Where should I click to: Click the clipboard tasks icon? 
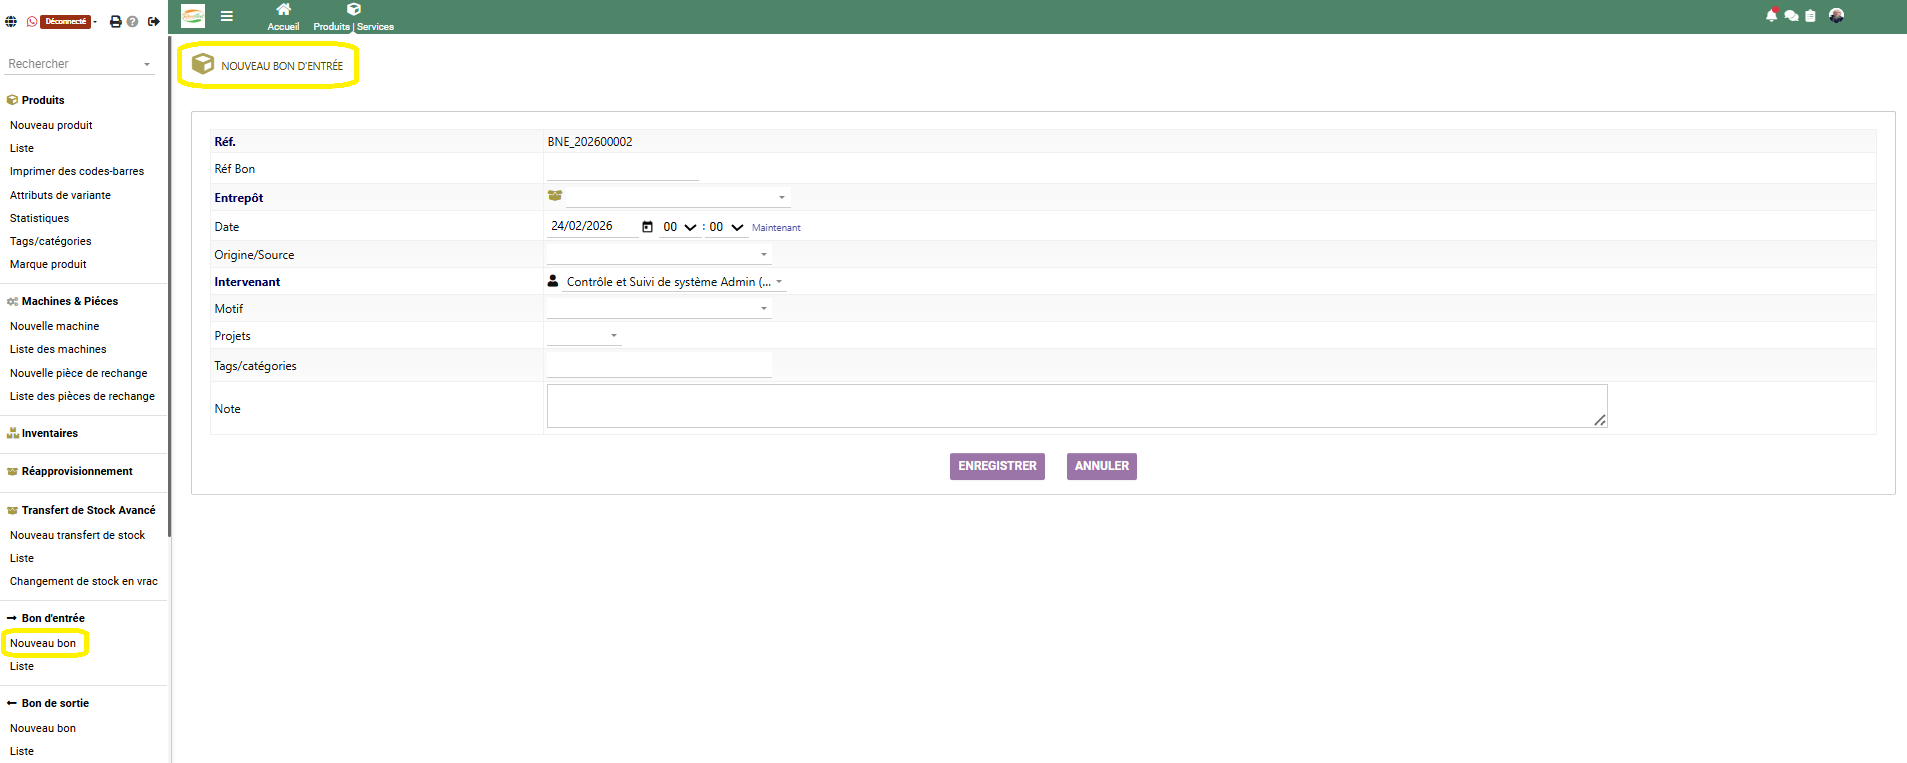(x=1810, y=16)
